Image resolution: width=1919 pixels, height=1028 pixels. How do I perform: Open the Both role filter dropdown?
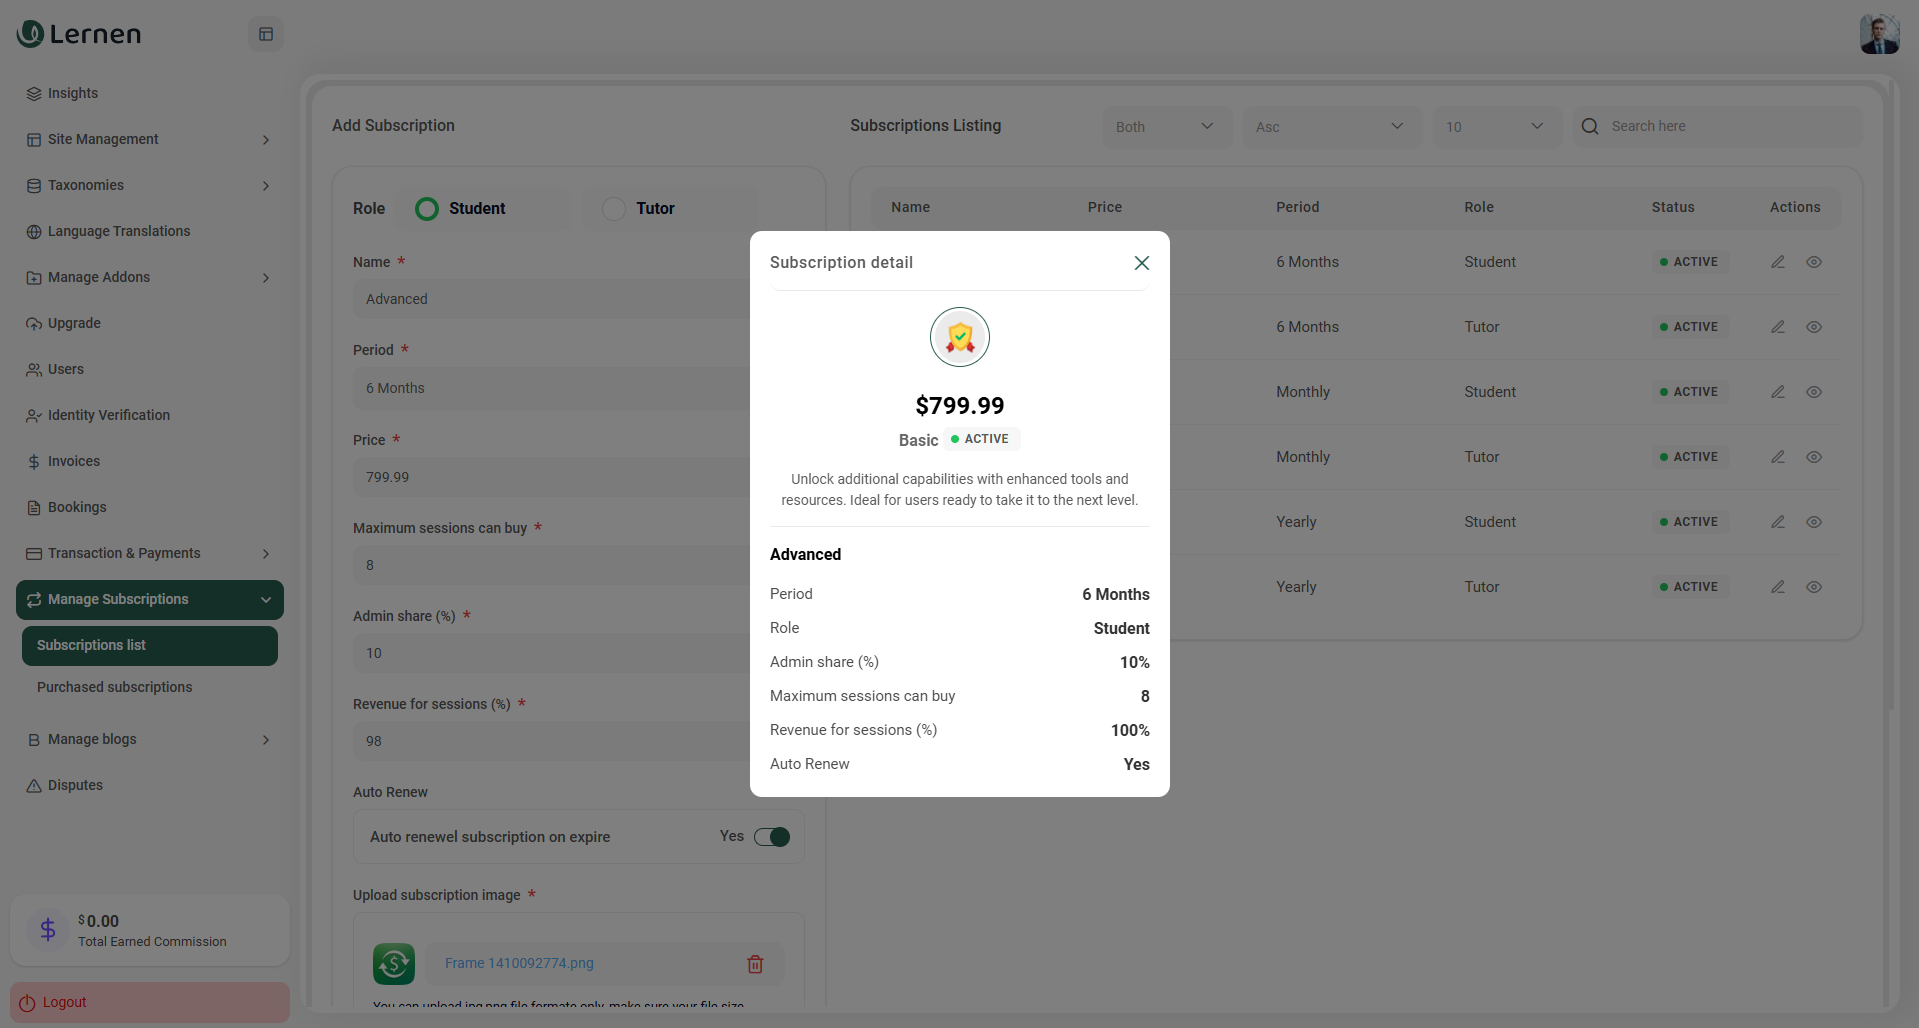[1165, 127]
